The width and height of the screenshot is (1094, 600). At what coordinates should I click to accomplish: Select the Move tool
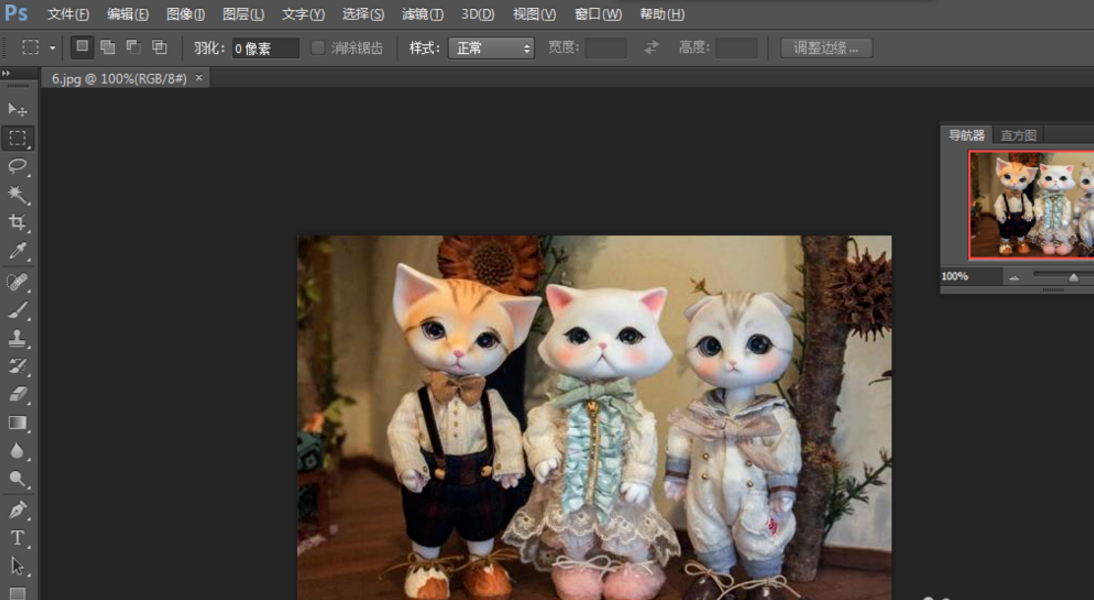[x=17, y=110]
